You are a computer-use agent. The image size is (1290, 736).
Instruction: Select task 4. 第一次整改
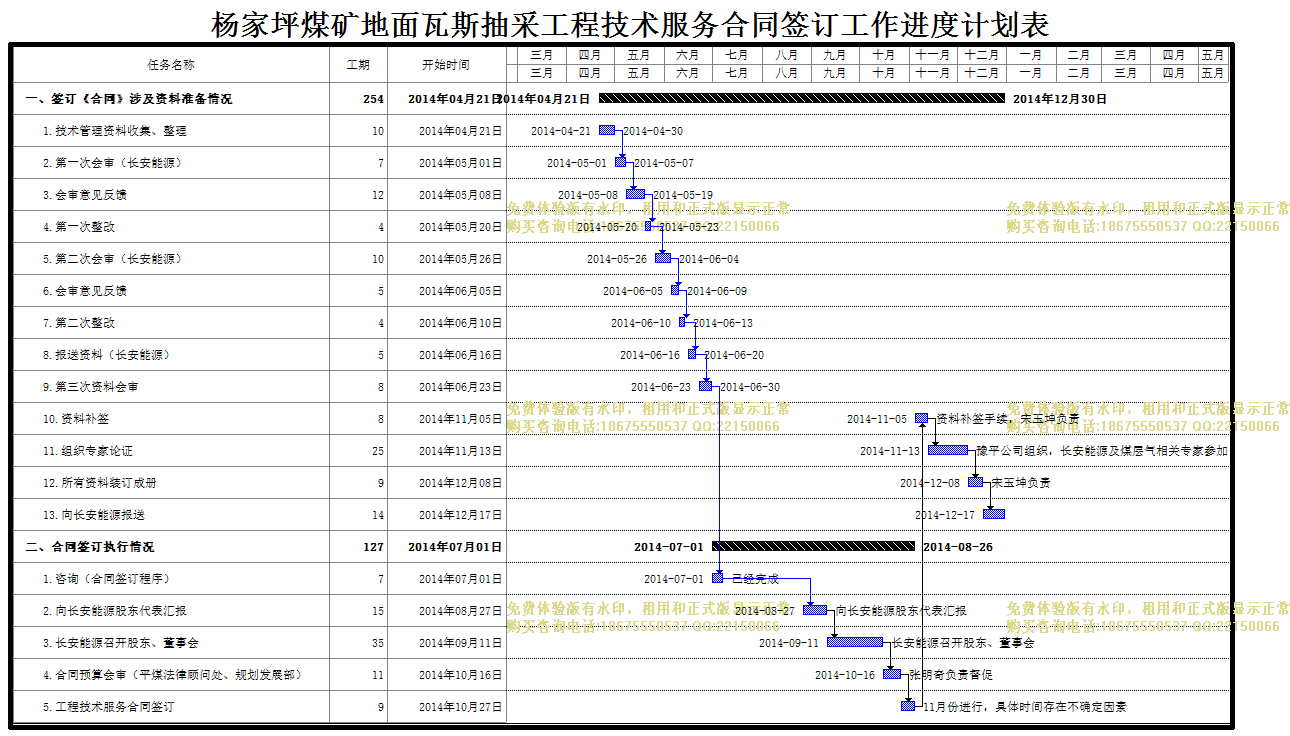click(79, 227)
